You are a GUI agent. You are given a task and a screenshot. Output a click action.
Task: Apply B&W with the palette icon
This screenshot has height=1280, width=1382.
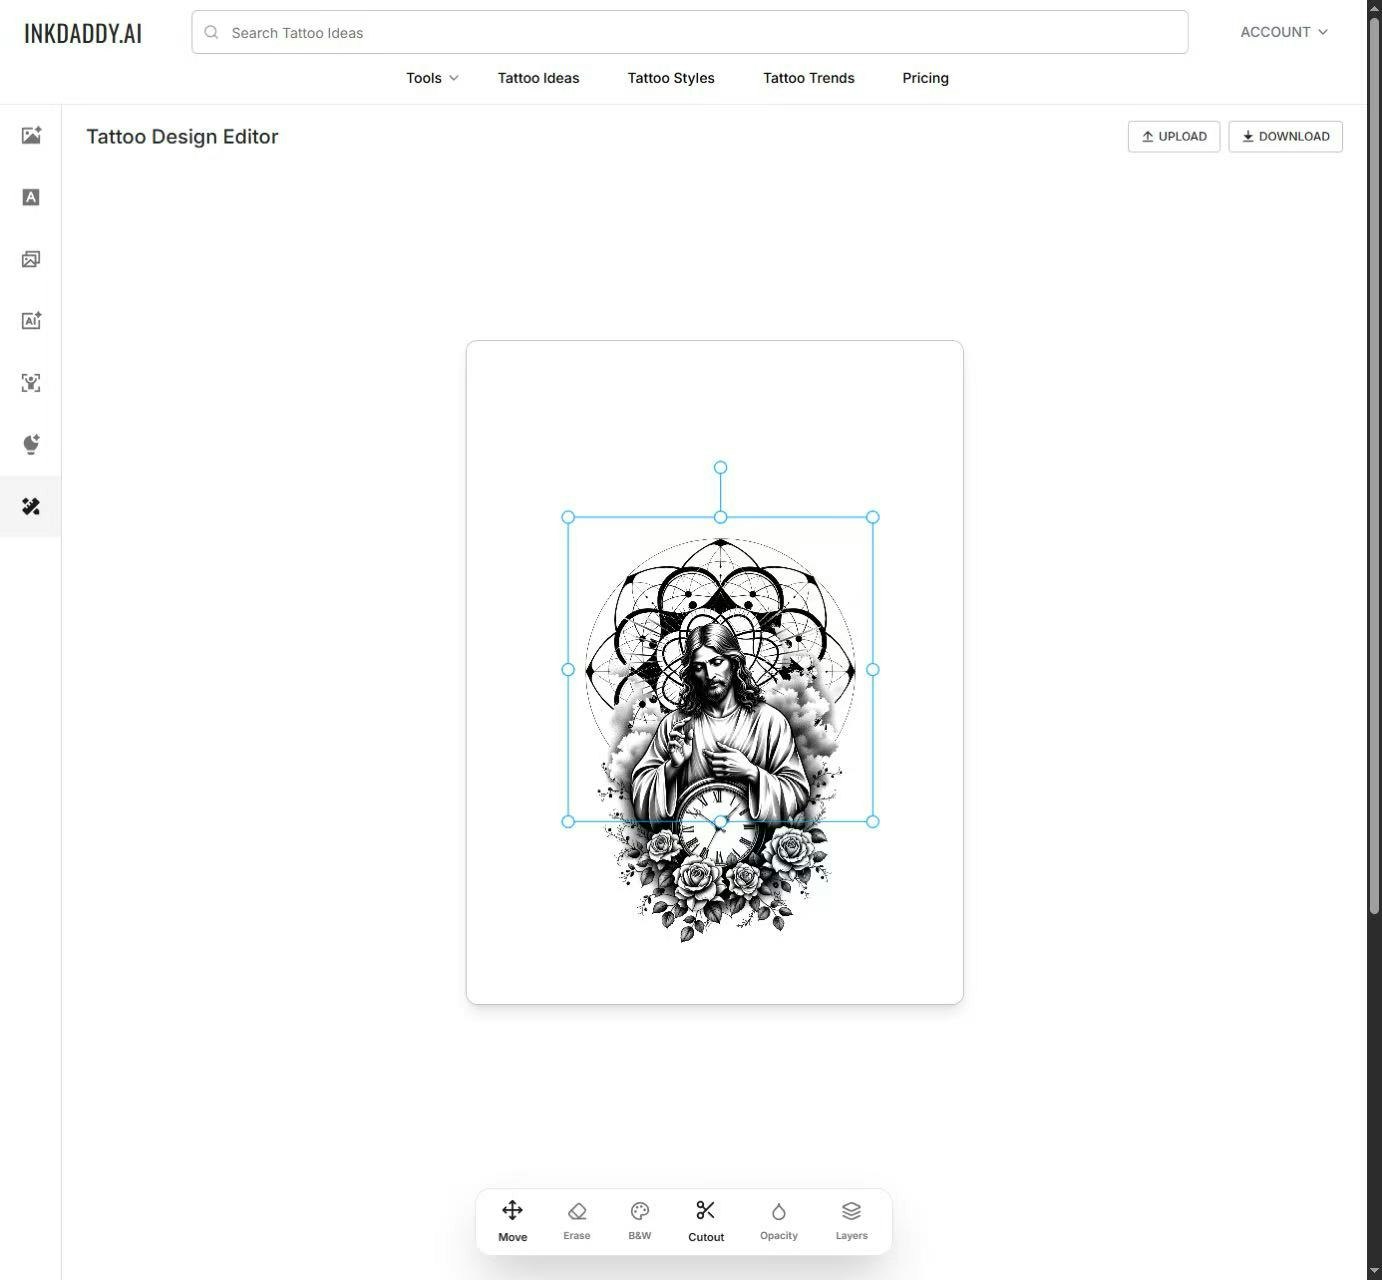point(639,1218)
